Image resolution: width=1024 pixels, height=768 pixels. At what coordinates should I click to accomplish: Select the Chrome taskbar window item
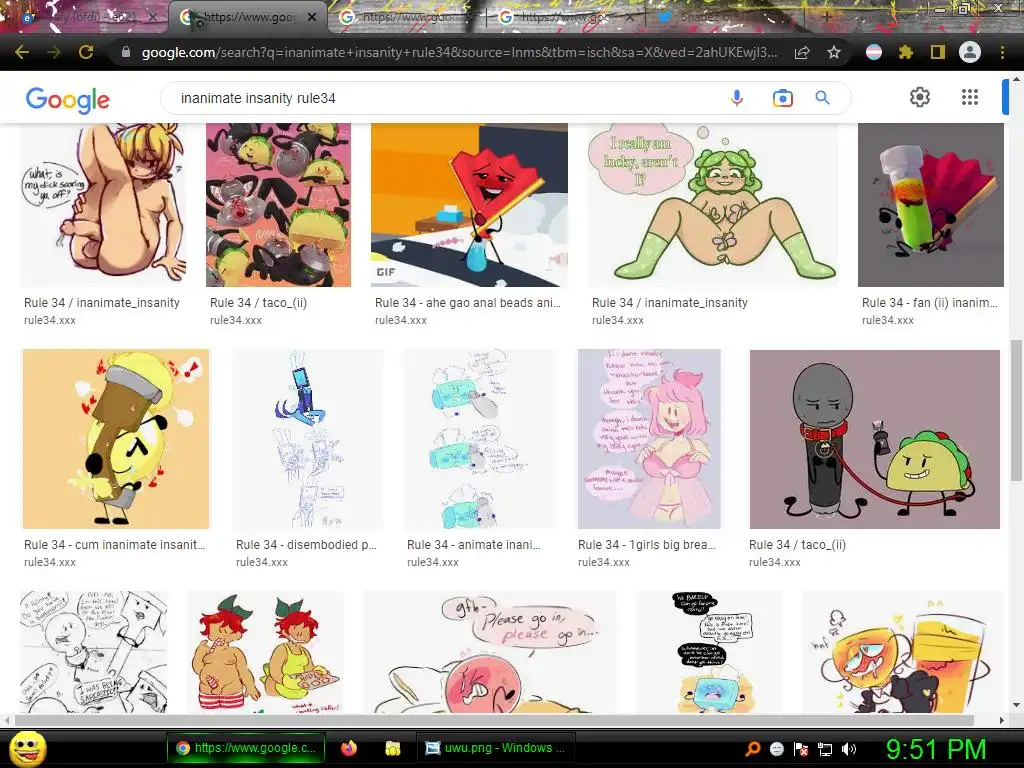pyautogui.click(x=246, y=748)
